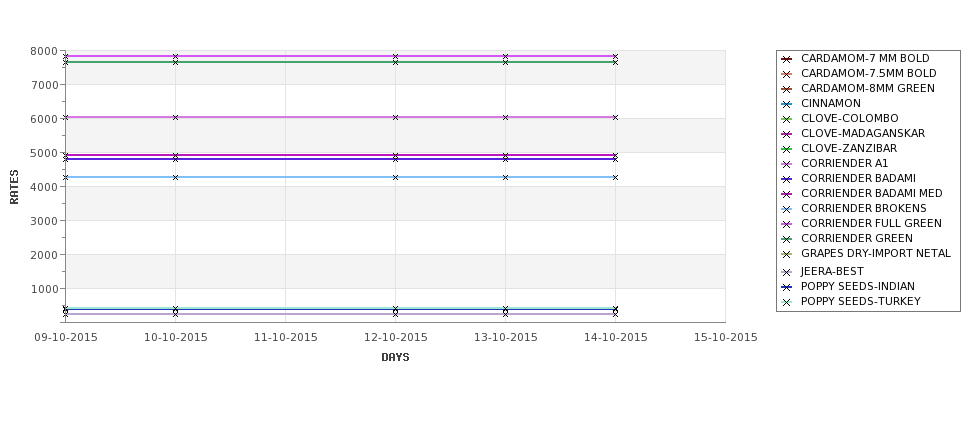The image size is (975, 429).
Task: Click the POPPY SEEDS-TURKEY legend marker
Action: click(x=786, y=302)
